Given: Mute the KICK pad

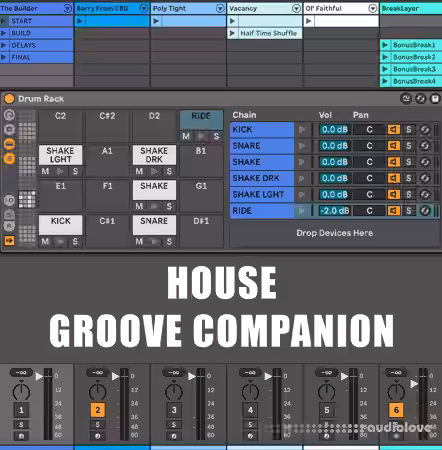Looking at the screenshot, I should [45, 241].
